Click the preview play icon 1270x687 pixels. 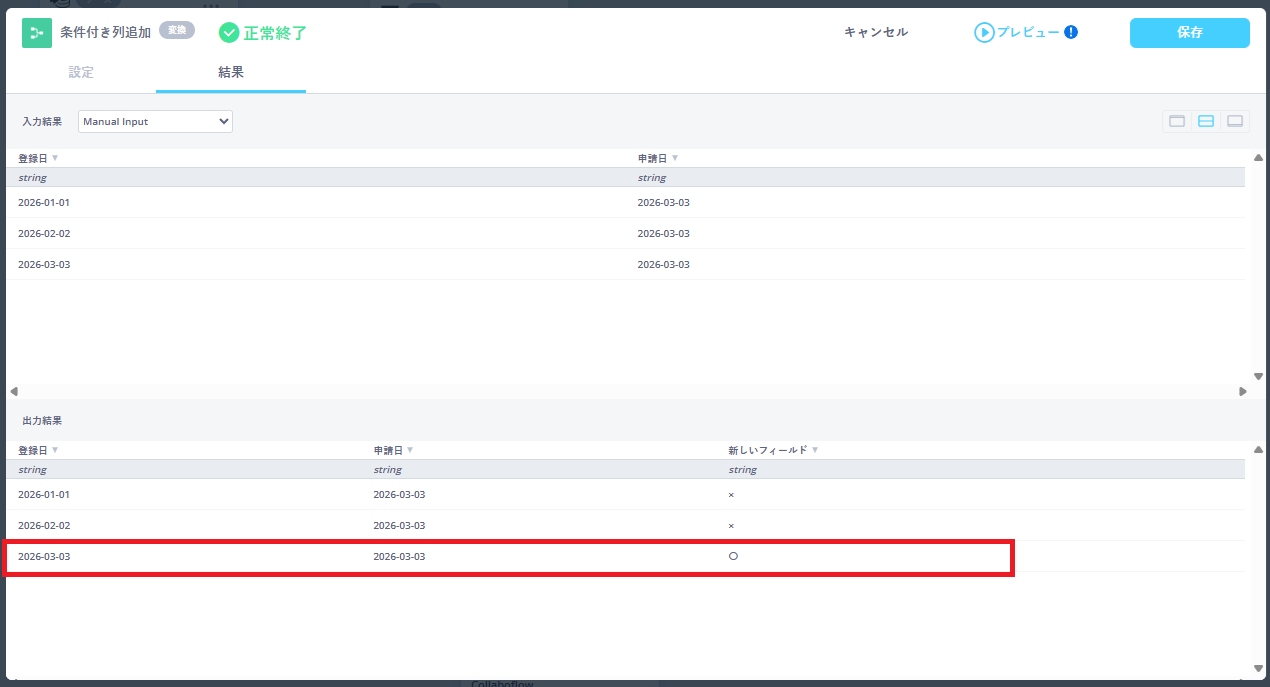(984, 33)
